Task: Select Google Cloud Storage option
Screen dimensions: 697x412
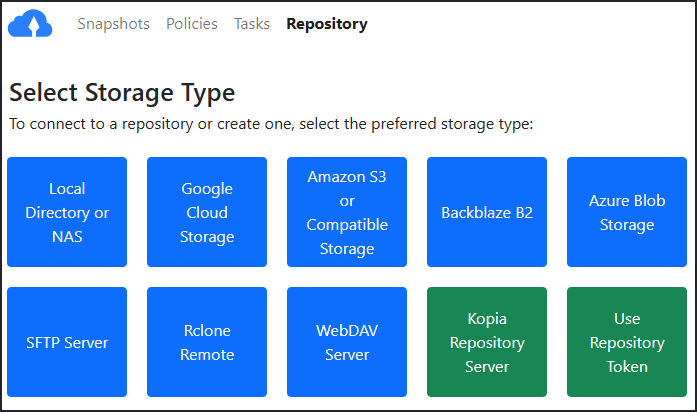Action: [207, 212]
